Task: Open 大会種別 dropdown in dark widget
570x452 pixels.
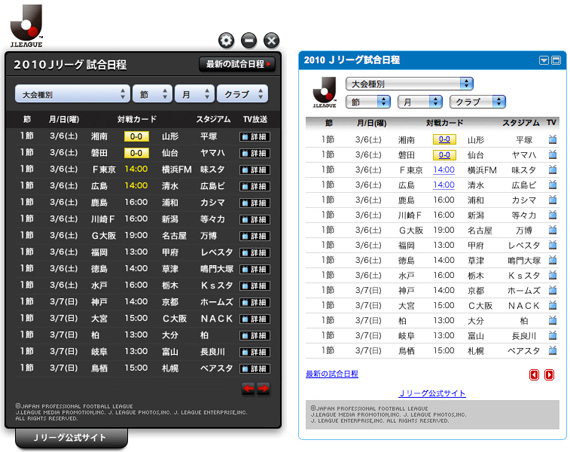Action: click(72, 94)
